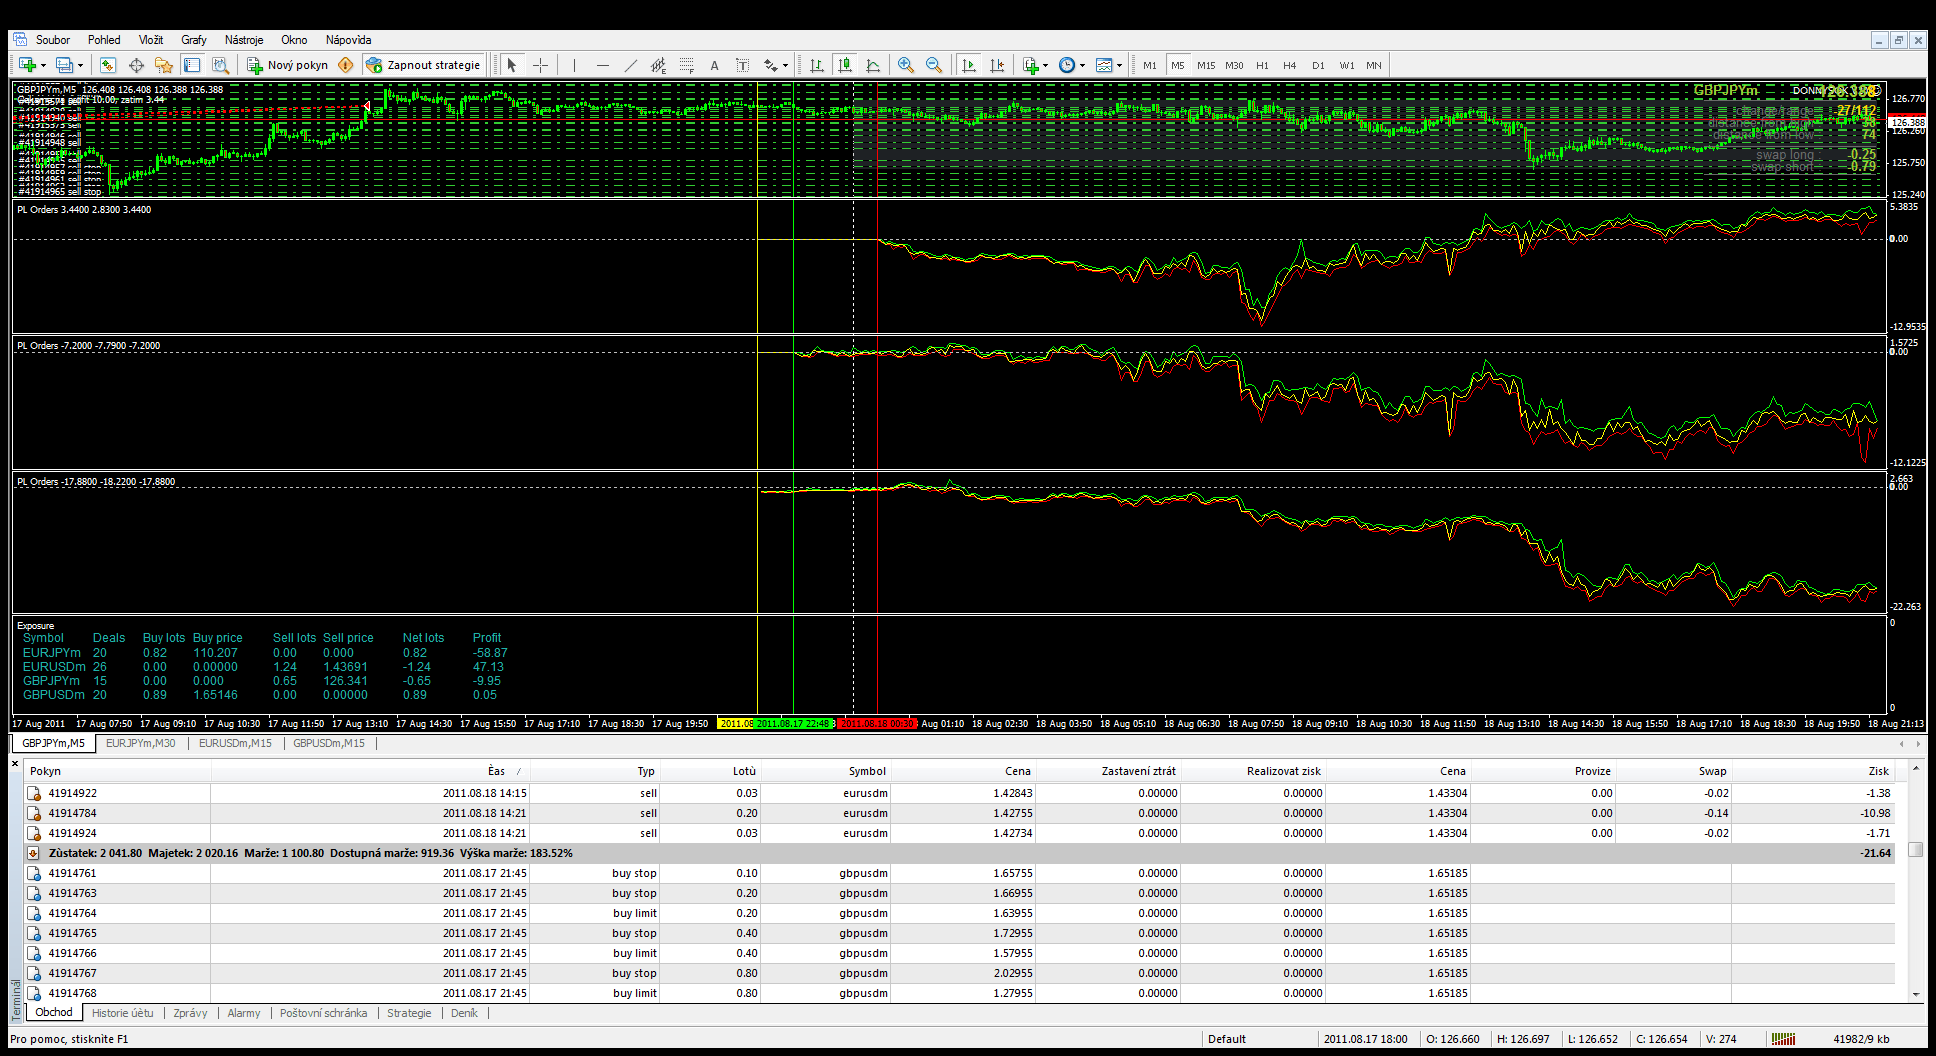
Task: Open the Soubor menu
Action: (53, 40)
